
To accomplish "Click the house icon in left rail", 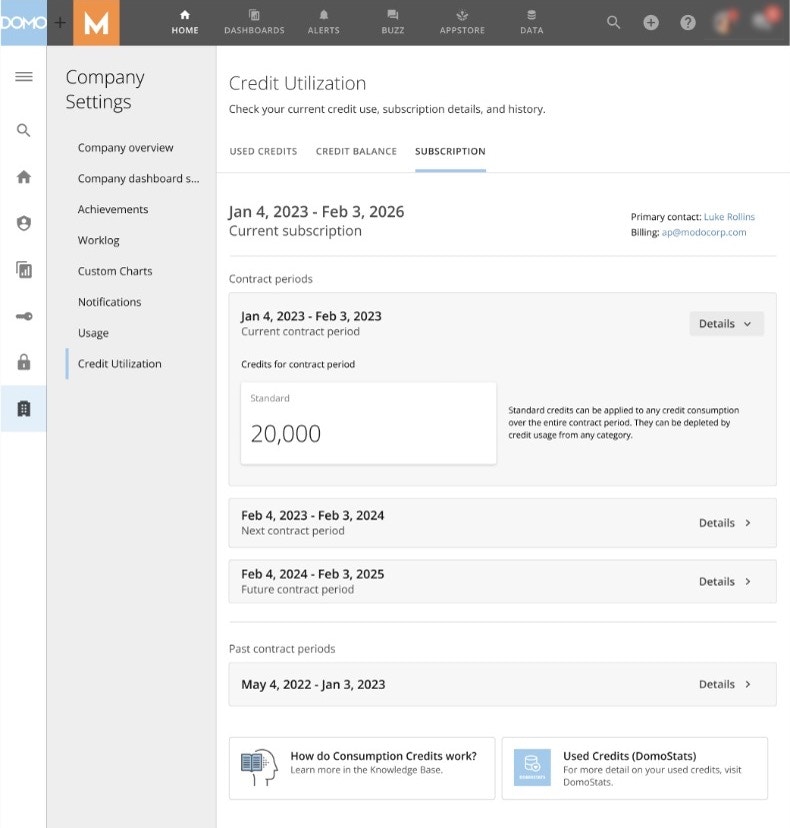I will point(24,177).
